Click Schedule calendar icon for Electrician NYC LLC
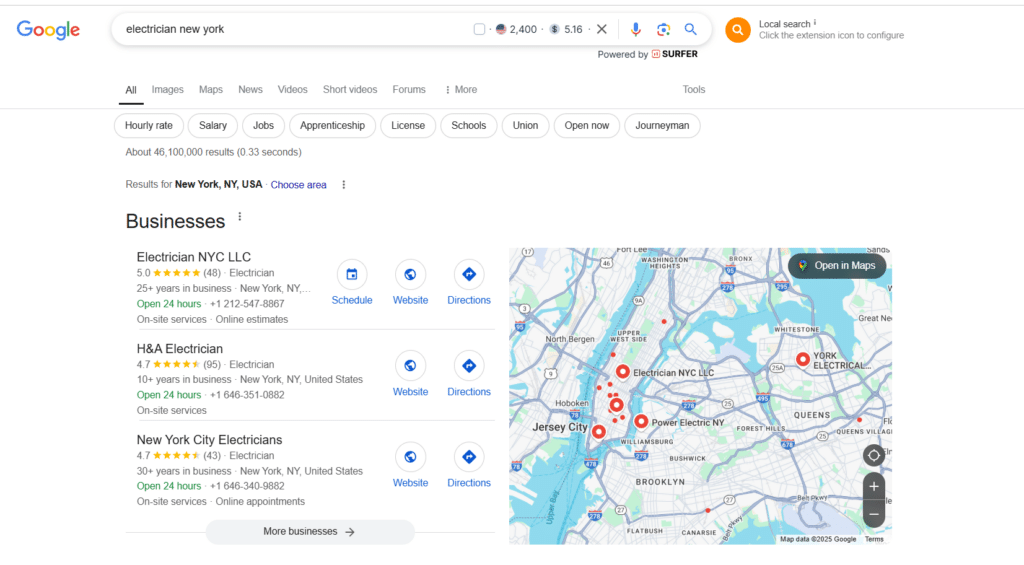The image size is (1024, 565). point(352,274)
